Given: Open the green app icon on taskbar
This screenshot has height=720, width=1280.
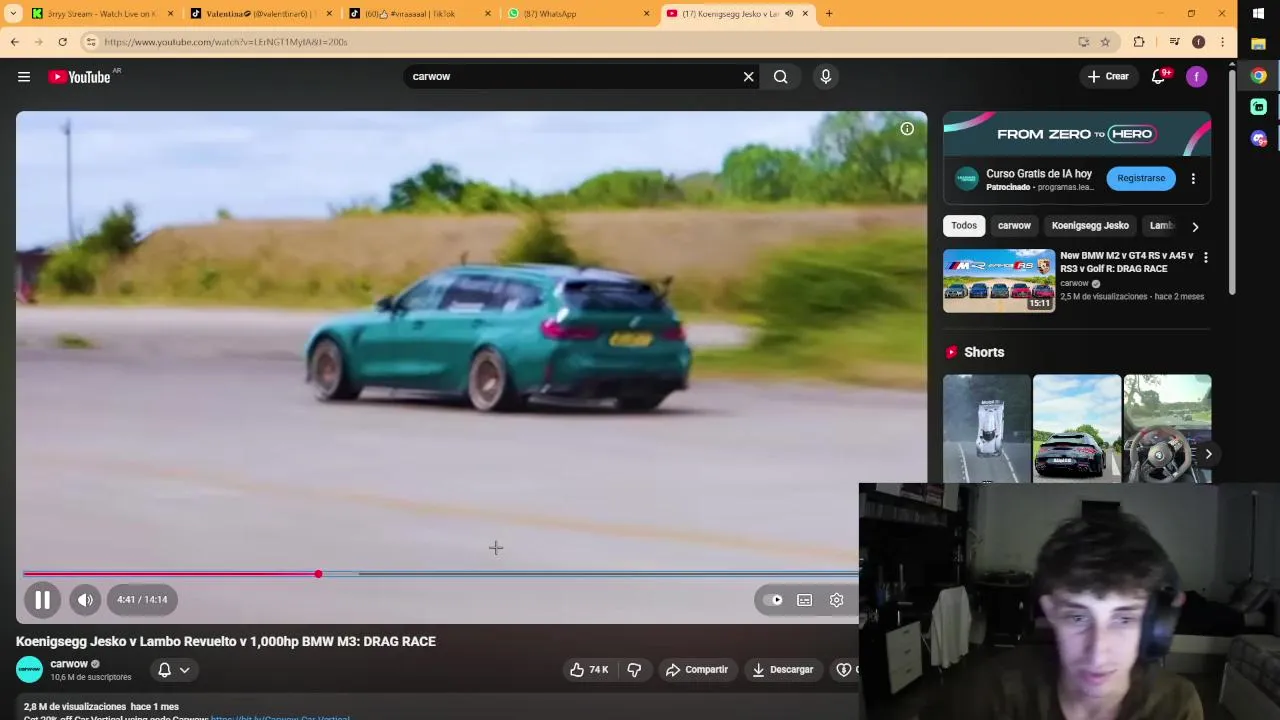Looking at the screenshot, I should (1259, 107).
